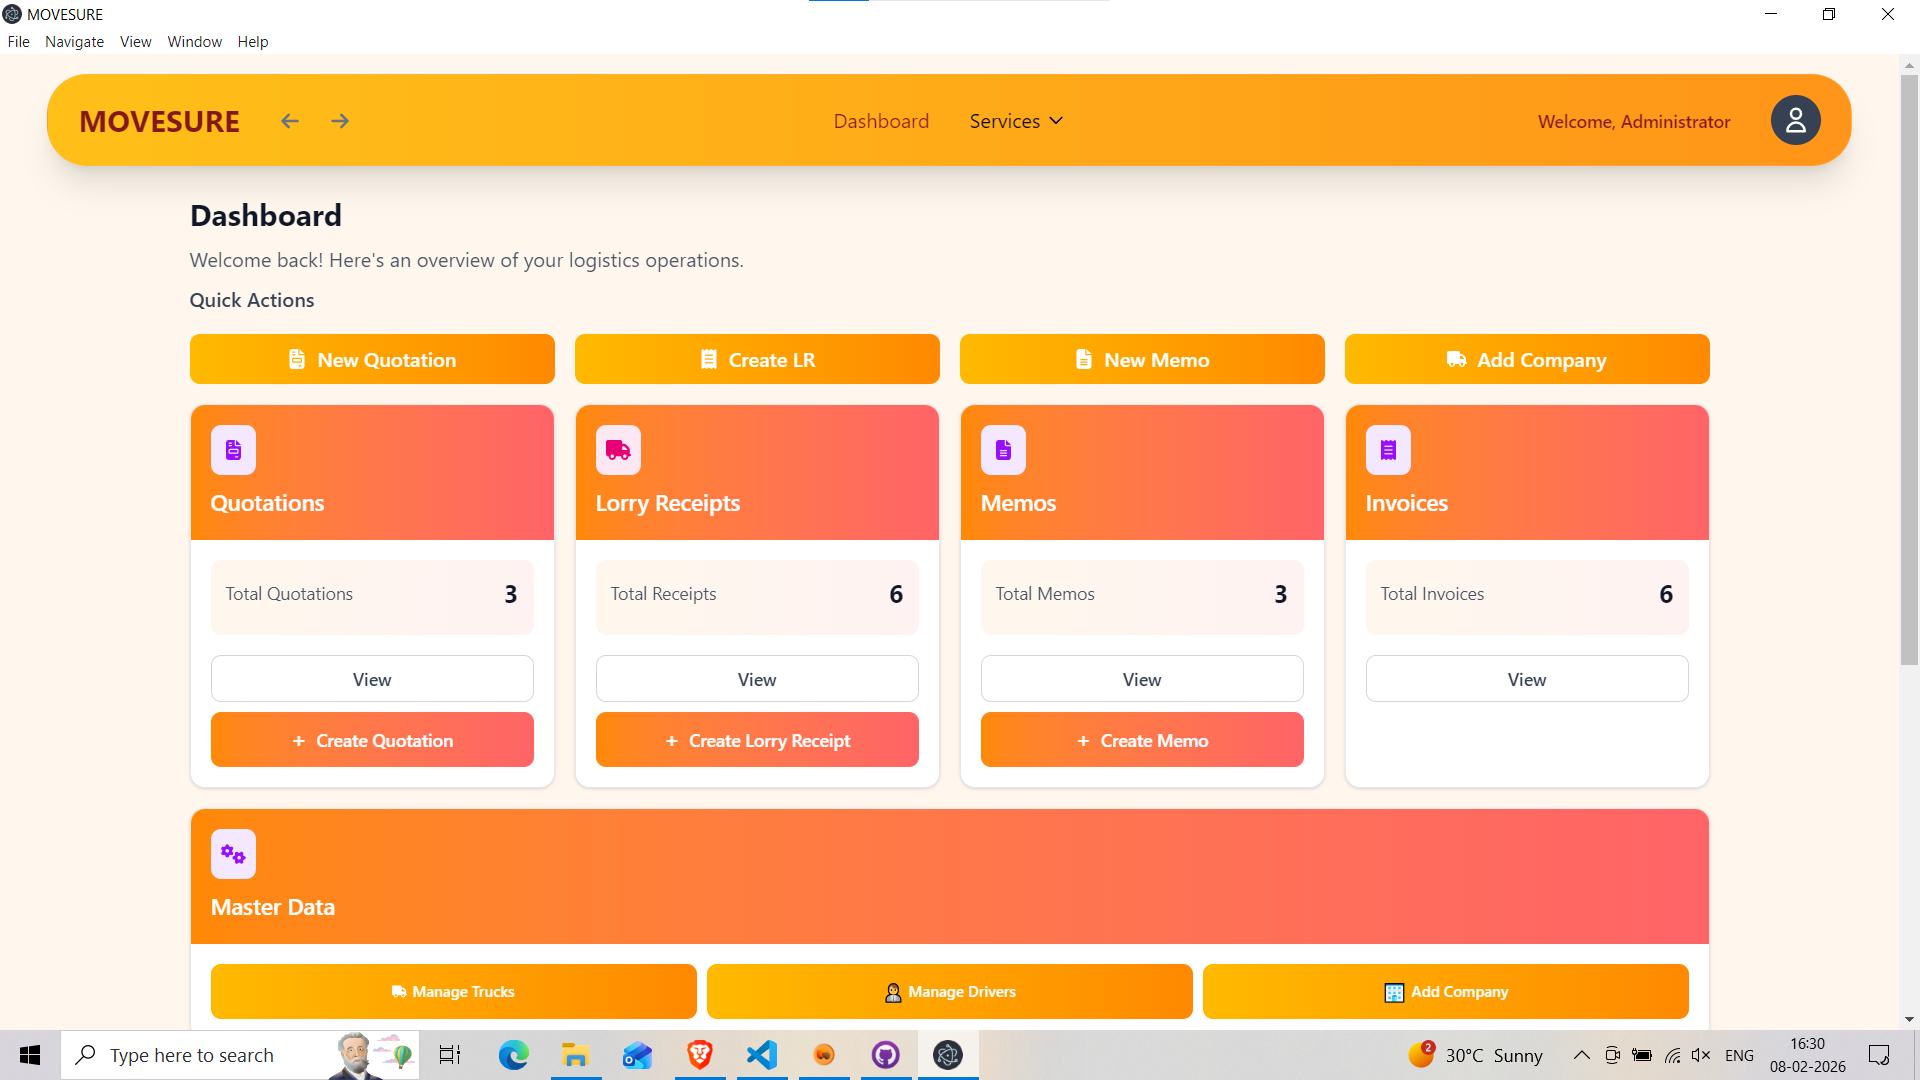The image size is (1920, 1080).
Task: Click the Master Data gear icon
Action: point(232,854)
